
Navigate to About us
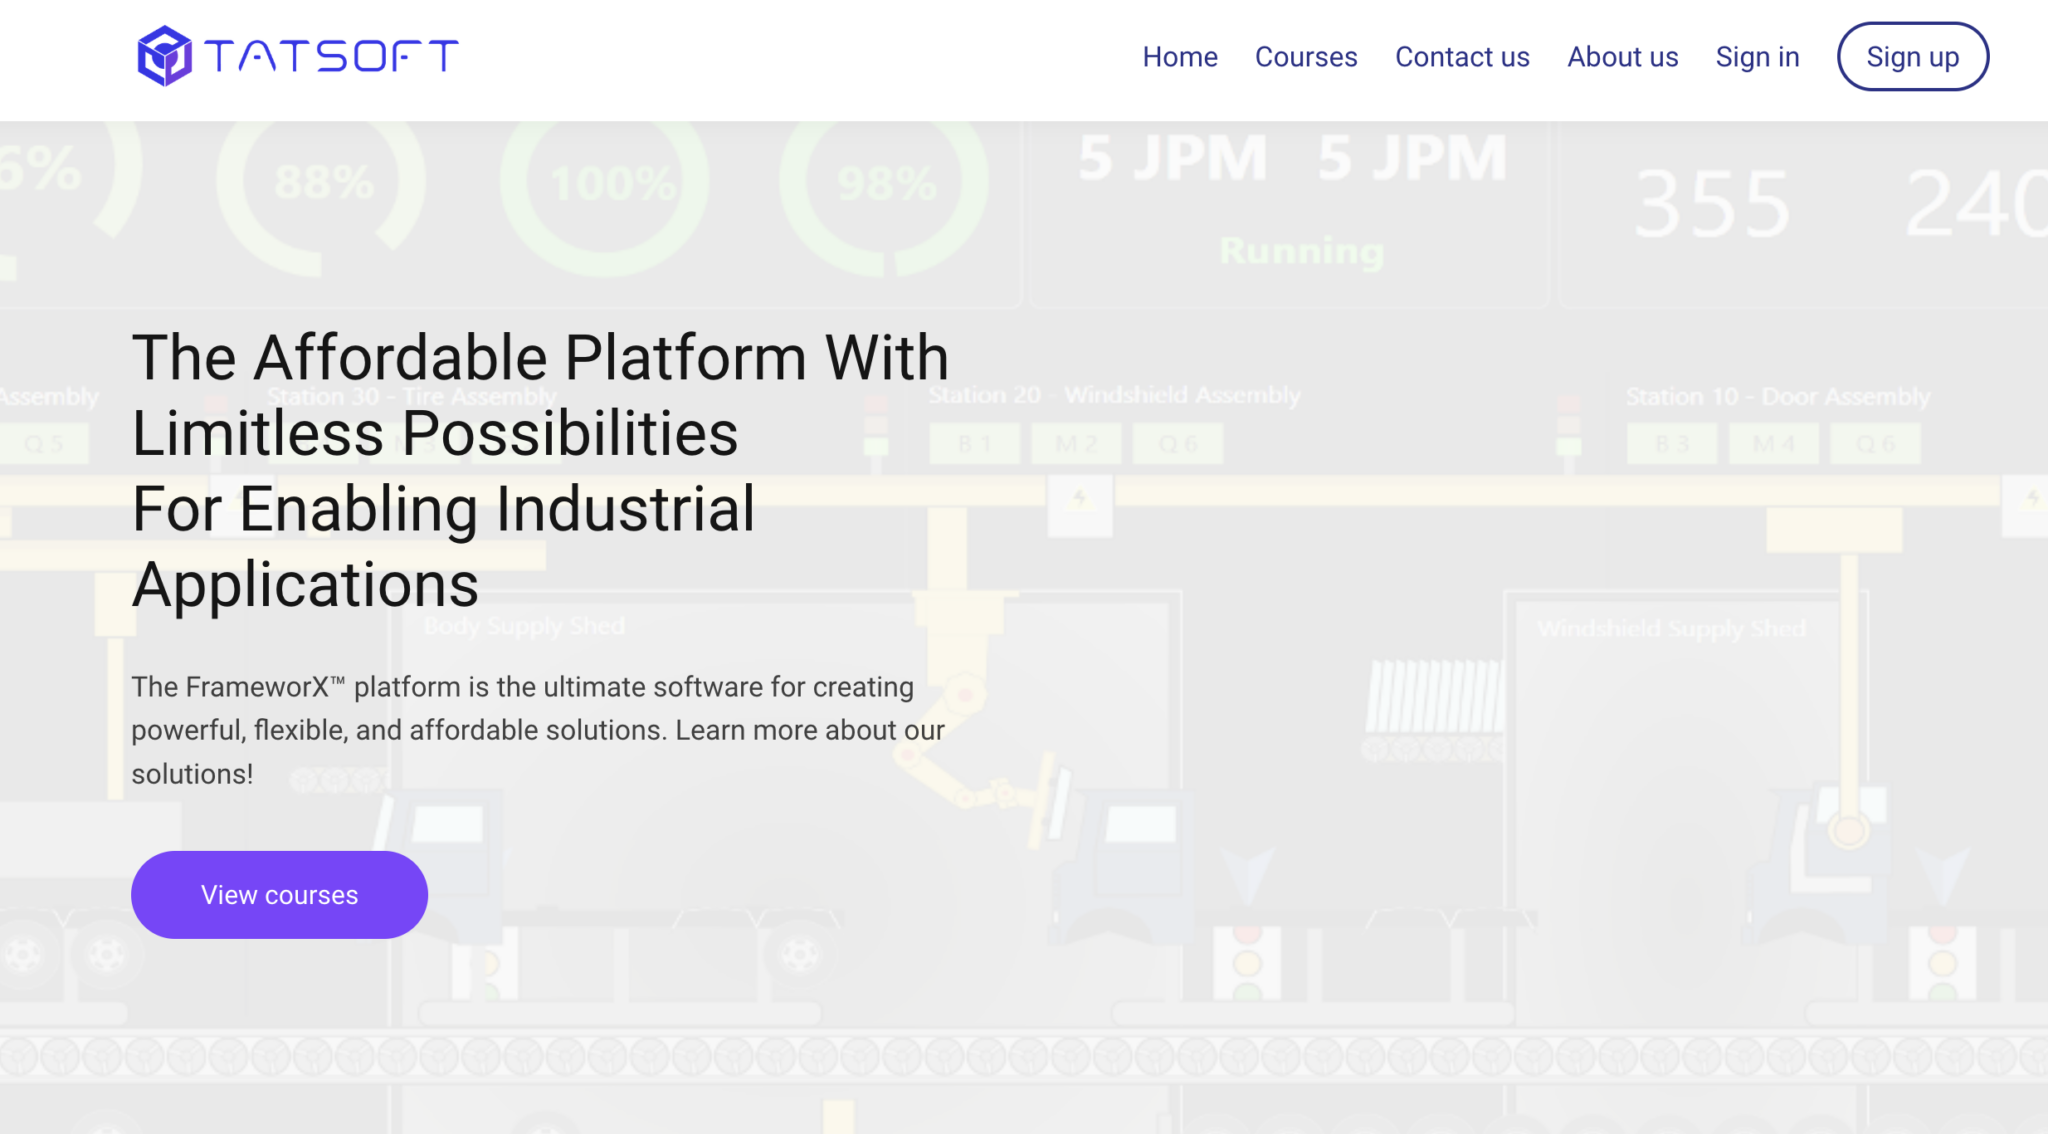click(x=1622, y=57)
